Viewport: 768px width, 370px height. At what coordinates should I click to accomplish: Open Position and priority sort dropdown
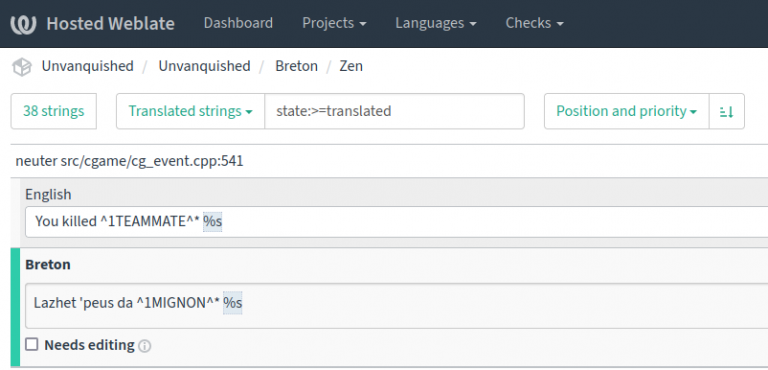[x=626, y=111]
